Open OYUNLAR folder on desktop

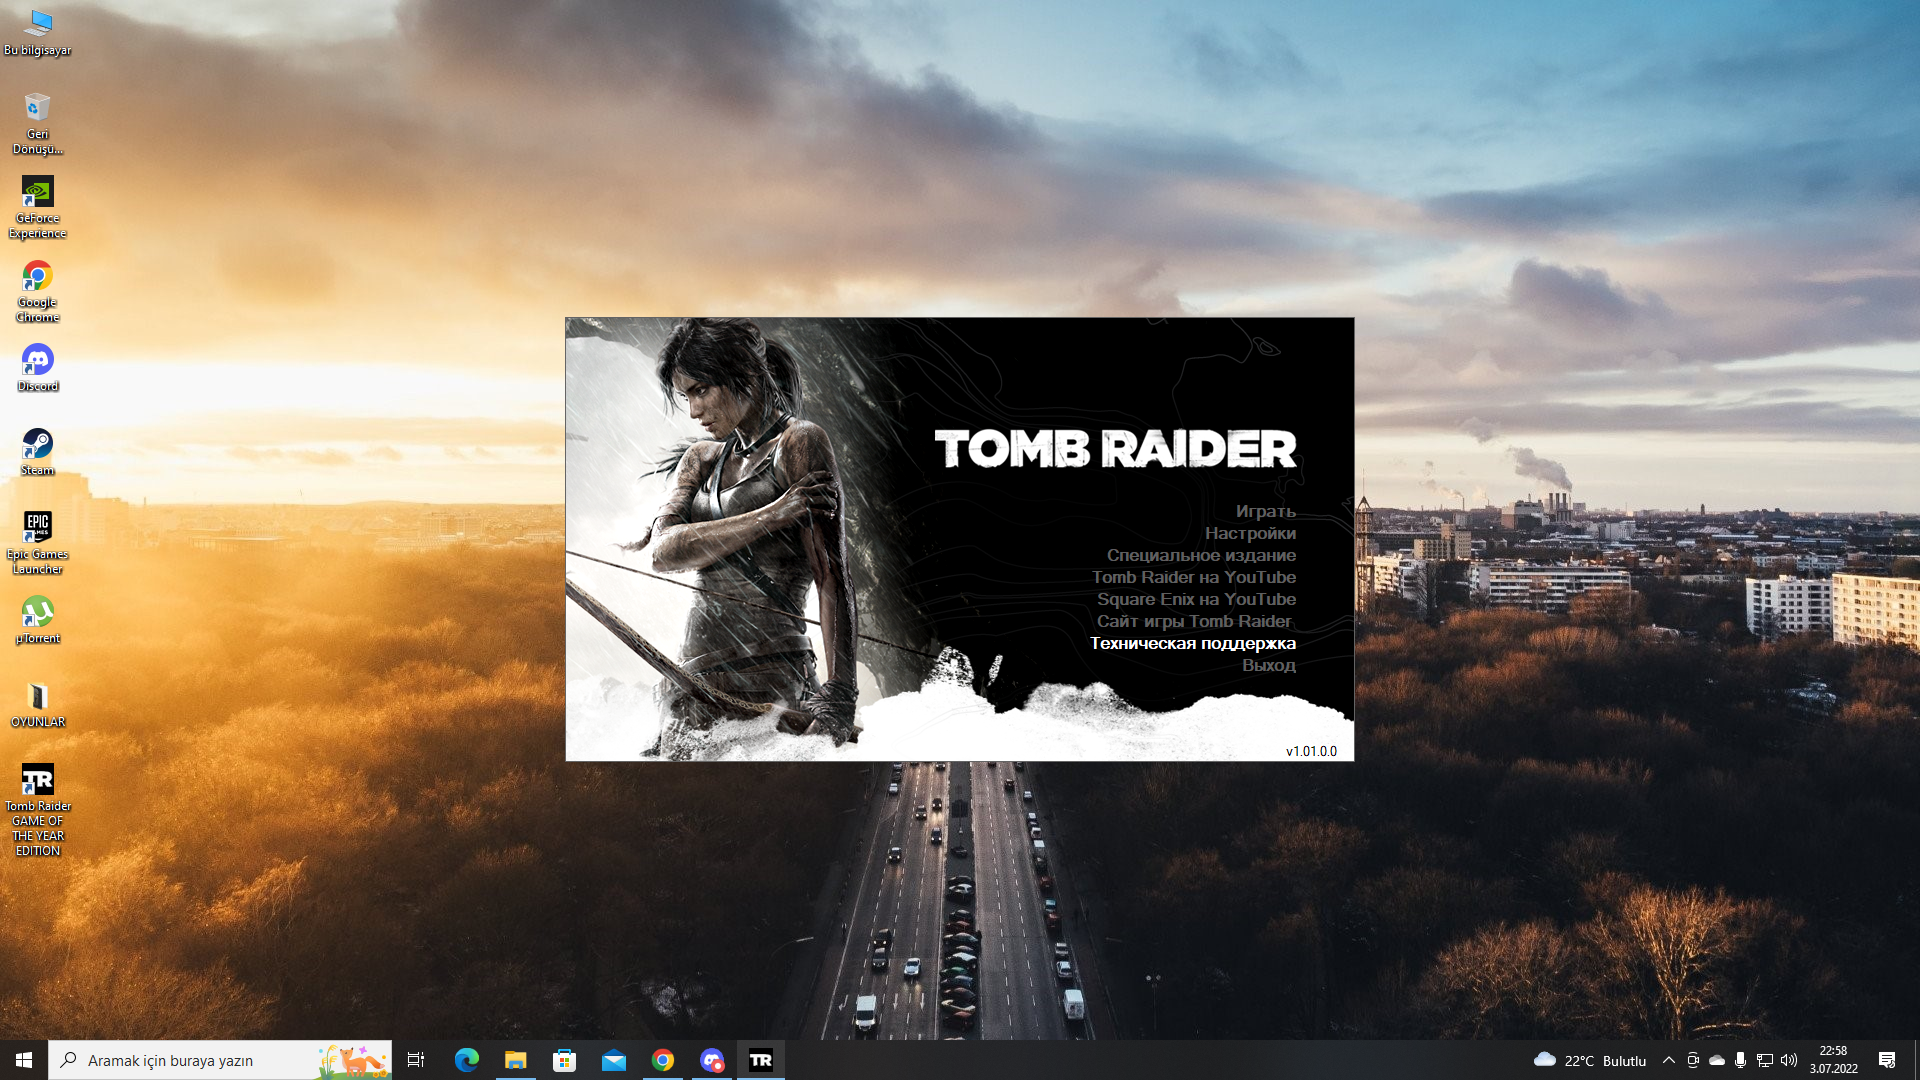pyautogui.click(x=37, y=697)
